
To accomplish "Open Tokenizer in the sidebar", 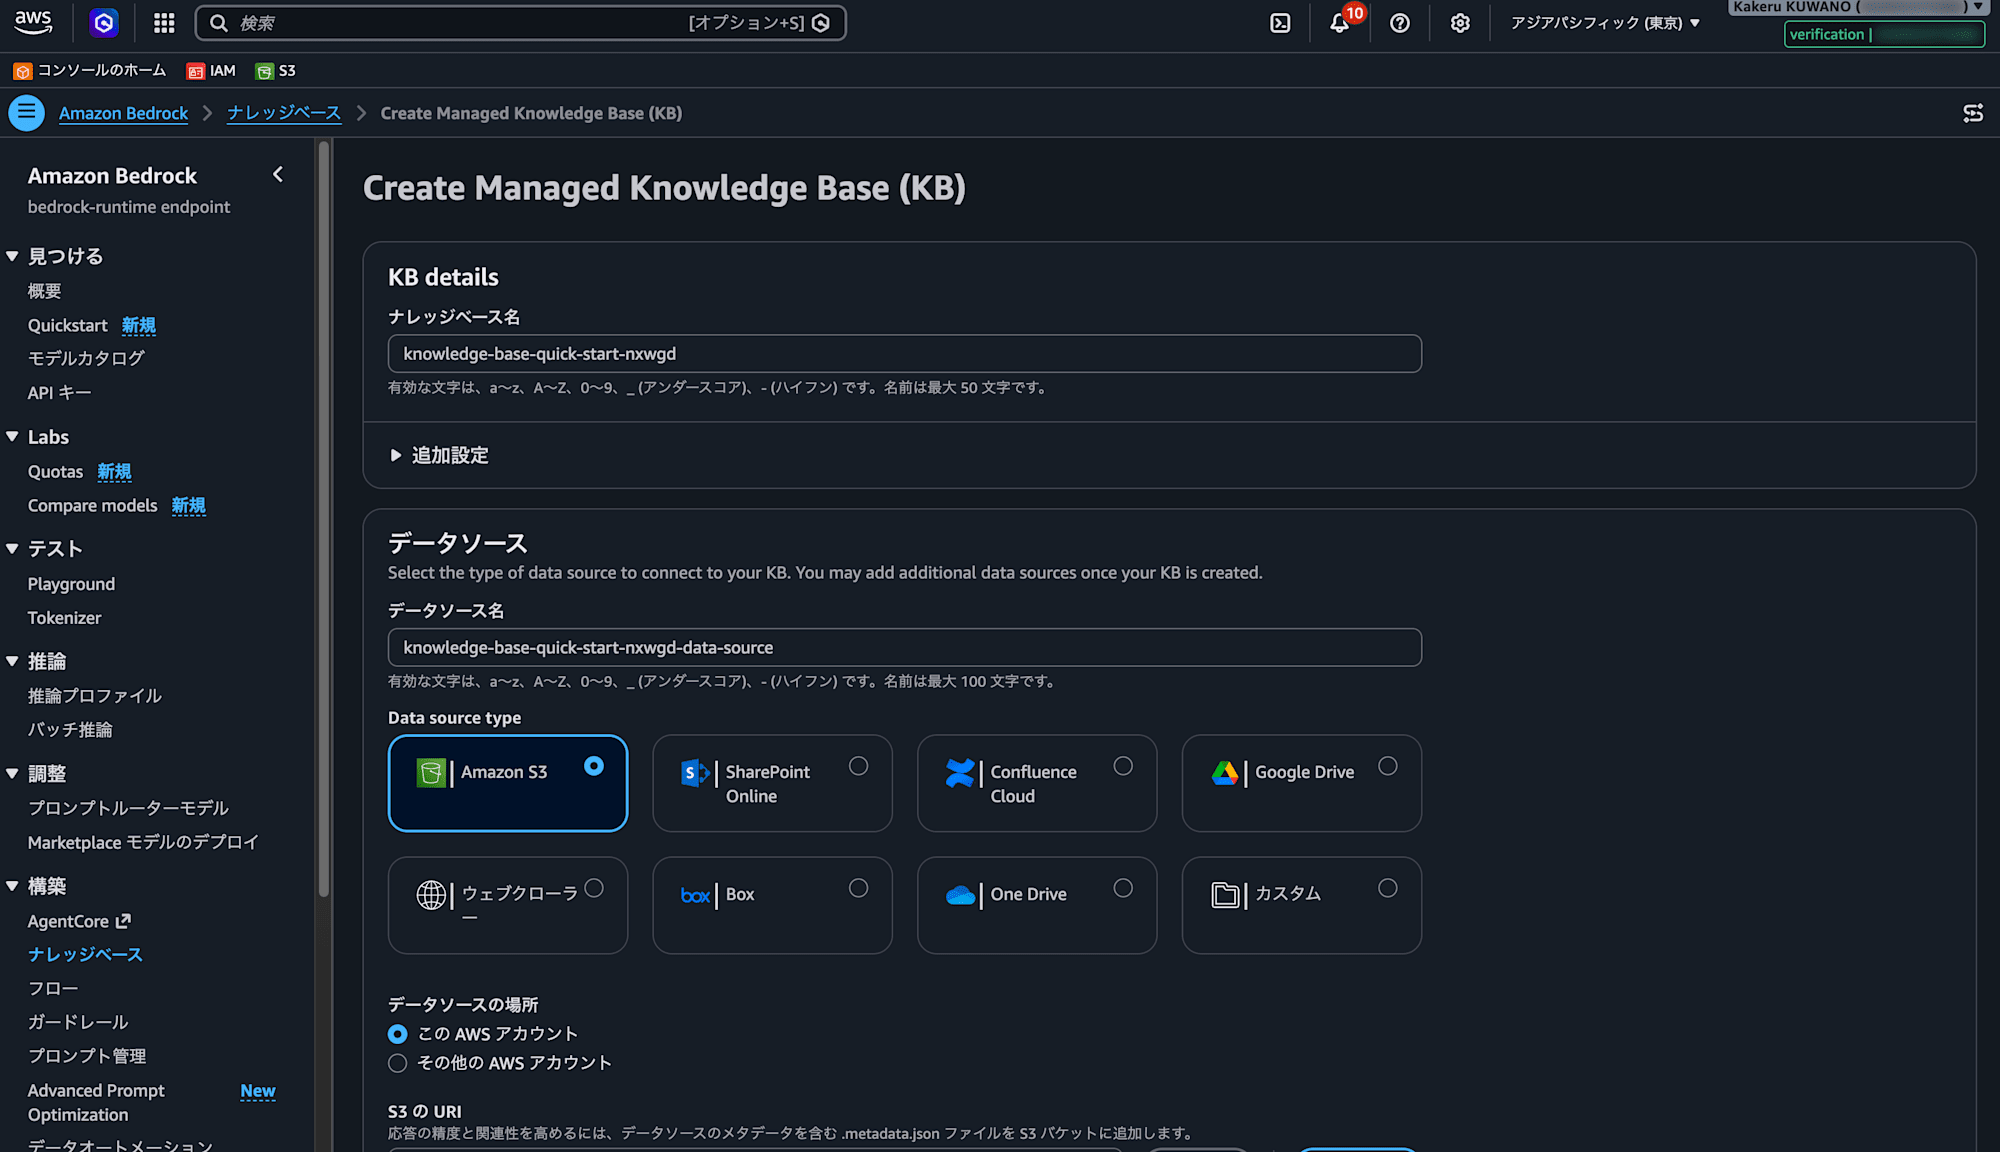I will 65,618.
